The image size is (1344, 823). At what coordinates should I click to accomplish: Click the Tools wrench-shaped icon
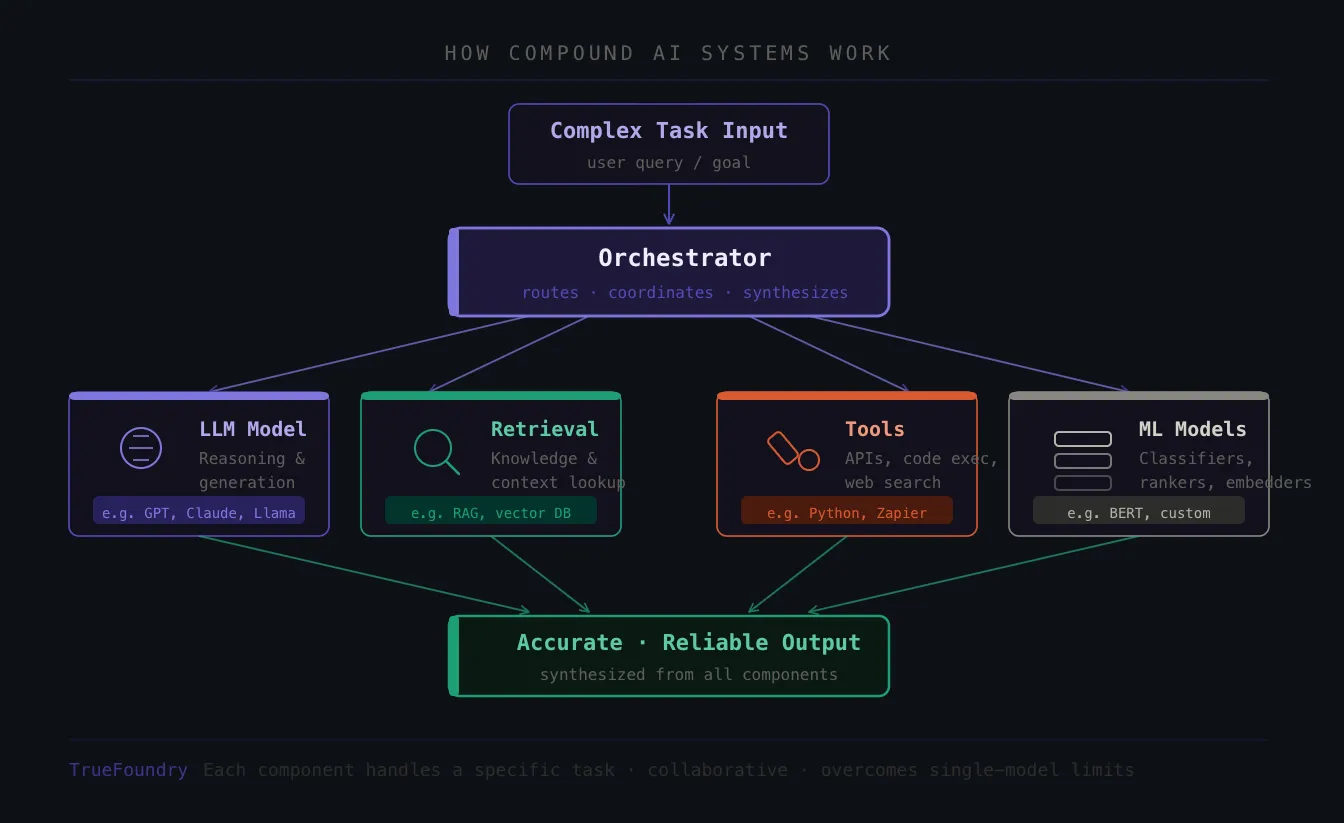point(793,450)
